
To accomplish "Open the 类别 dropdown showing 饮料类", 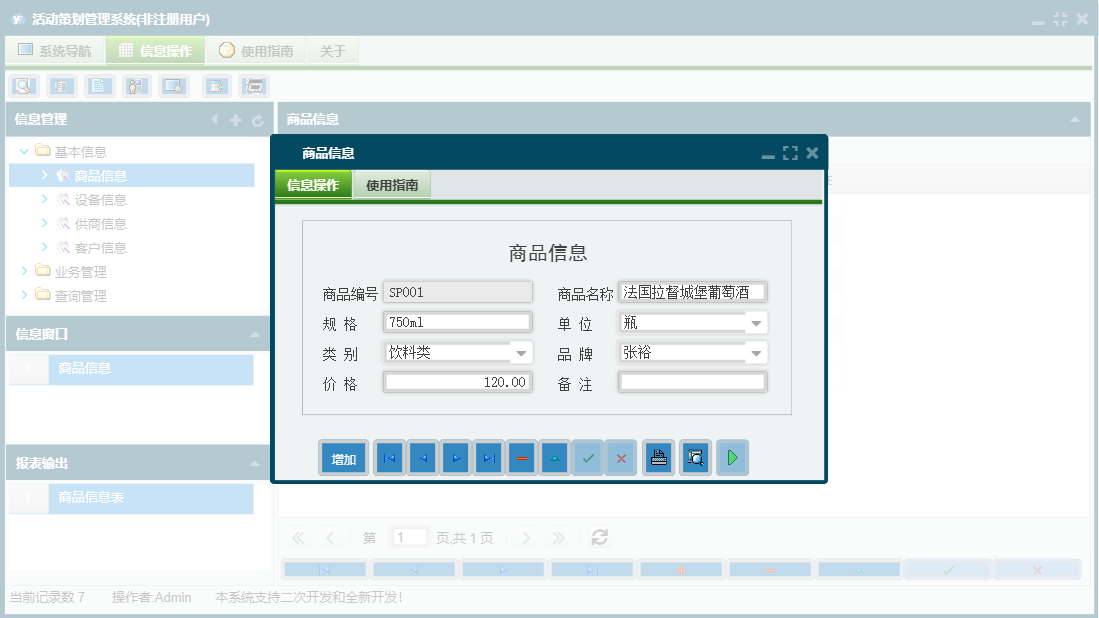I will point(521,352).
